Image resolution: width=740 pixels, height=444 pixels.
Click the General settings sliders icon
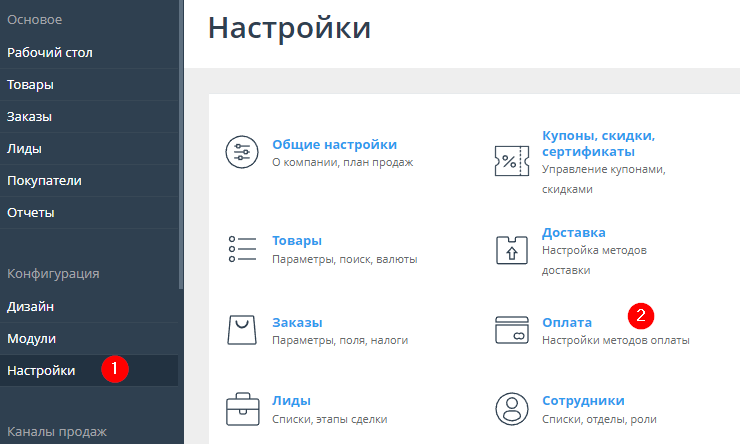coord(242,152)
